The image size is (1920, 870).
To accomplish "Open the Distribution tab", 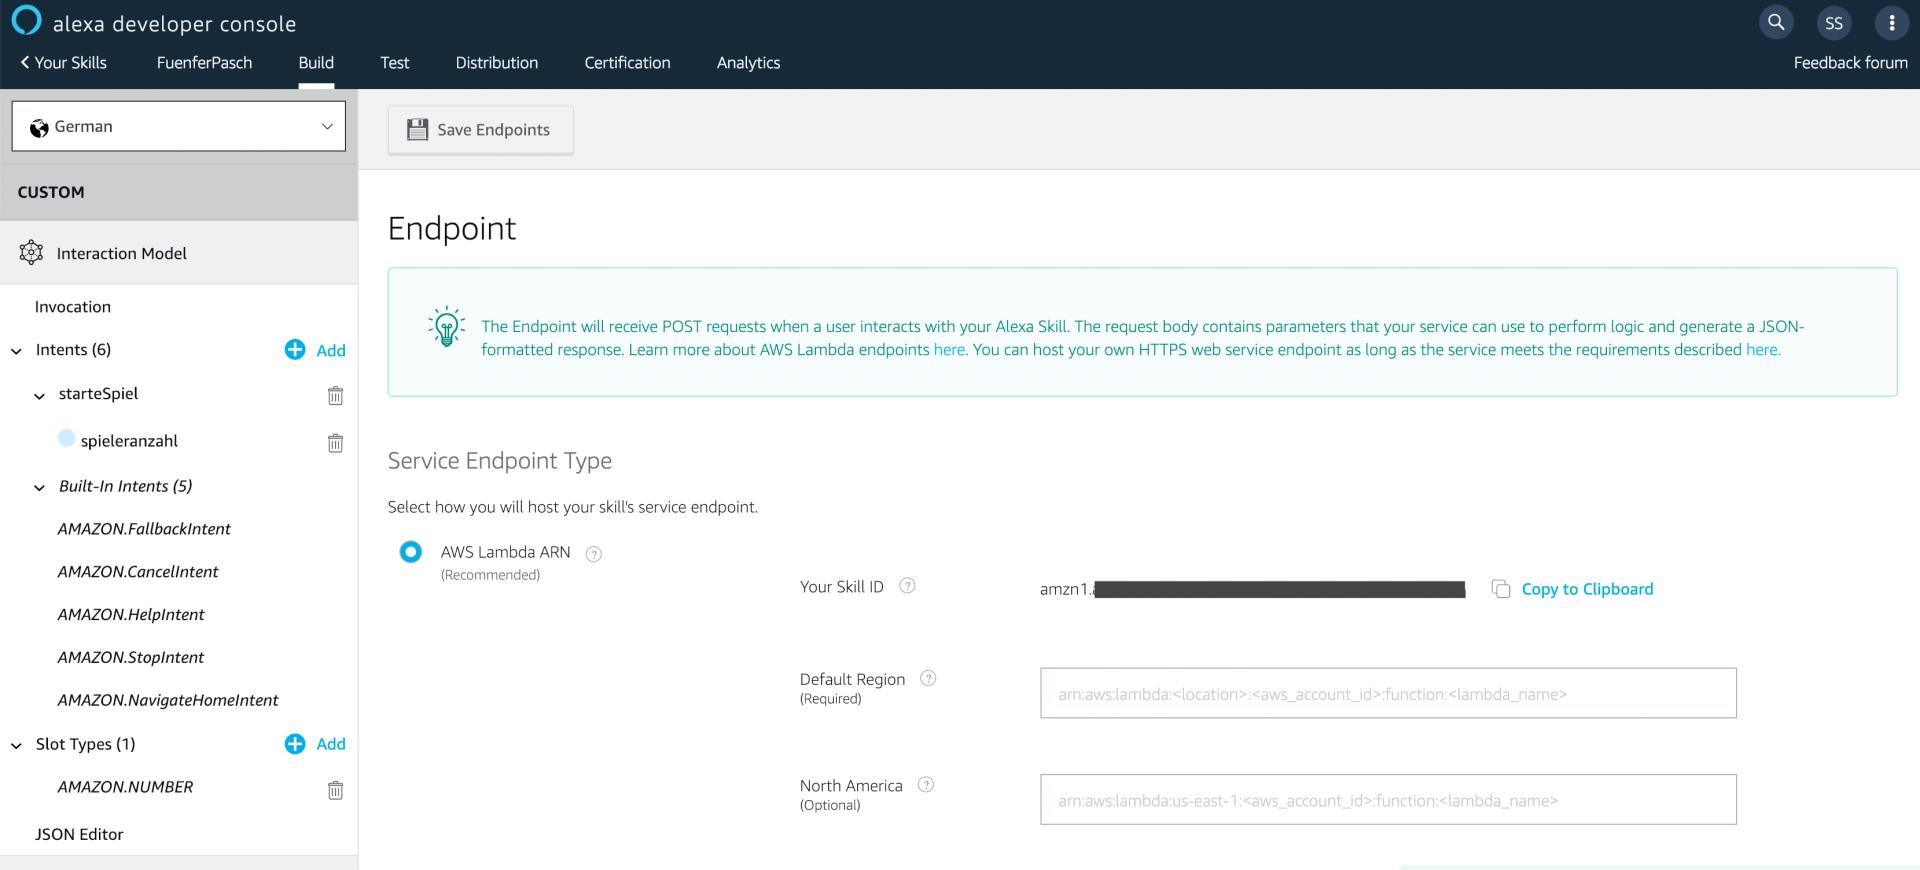I will pyautogui.click(x=496, y=62).
